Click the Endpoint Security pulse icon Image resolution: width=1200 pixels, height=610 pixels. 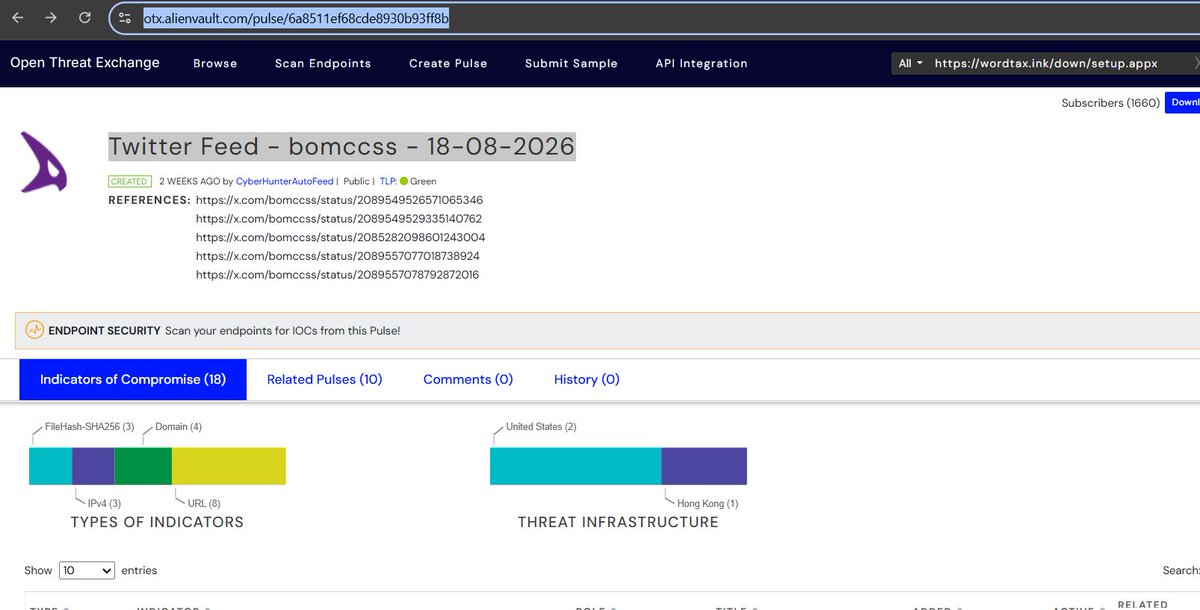35,330
